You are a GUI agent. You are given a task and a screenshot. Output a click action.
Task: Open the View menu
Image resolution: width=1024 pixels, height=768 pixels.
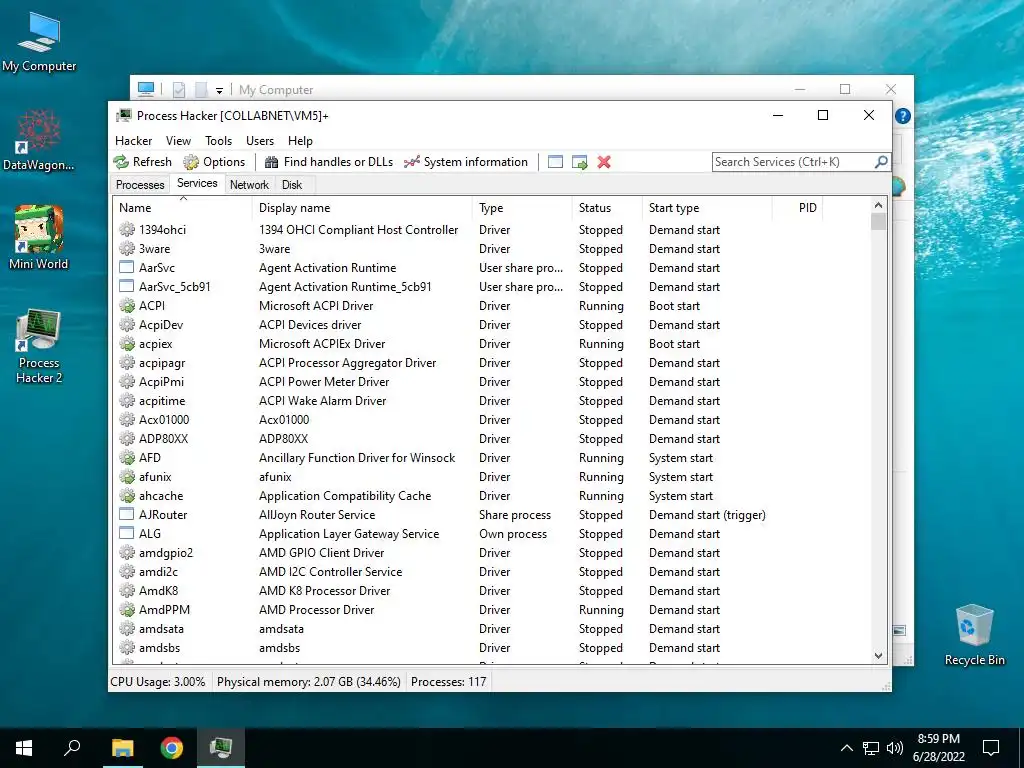[178, 140]
